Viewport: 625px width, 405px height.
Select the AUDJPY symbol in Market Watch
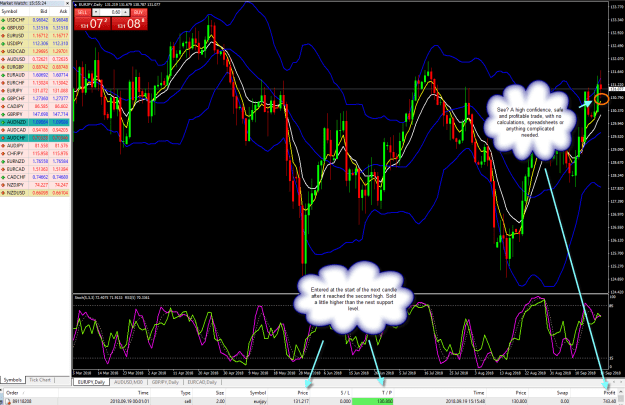[x=15, y=146]
